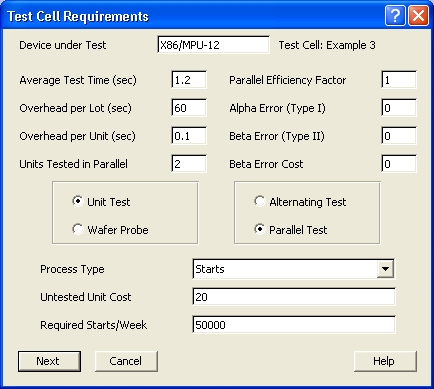
Task: Click the Next button
Action: 49,361
